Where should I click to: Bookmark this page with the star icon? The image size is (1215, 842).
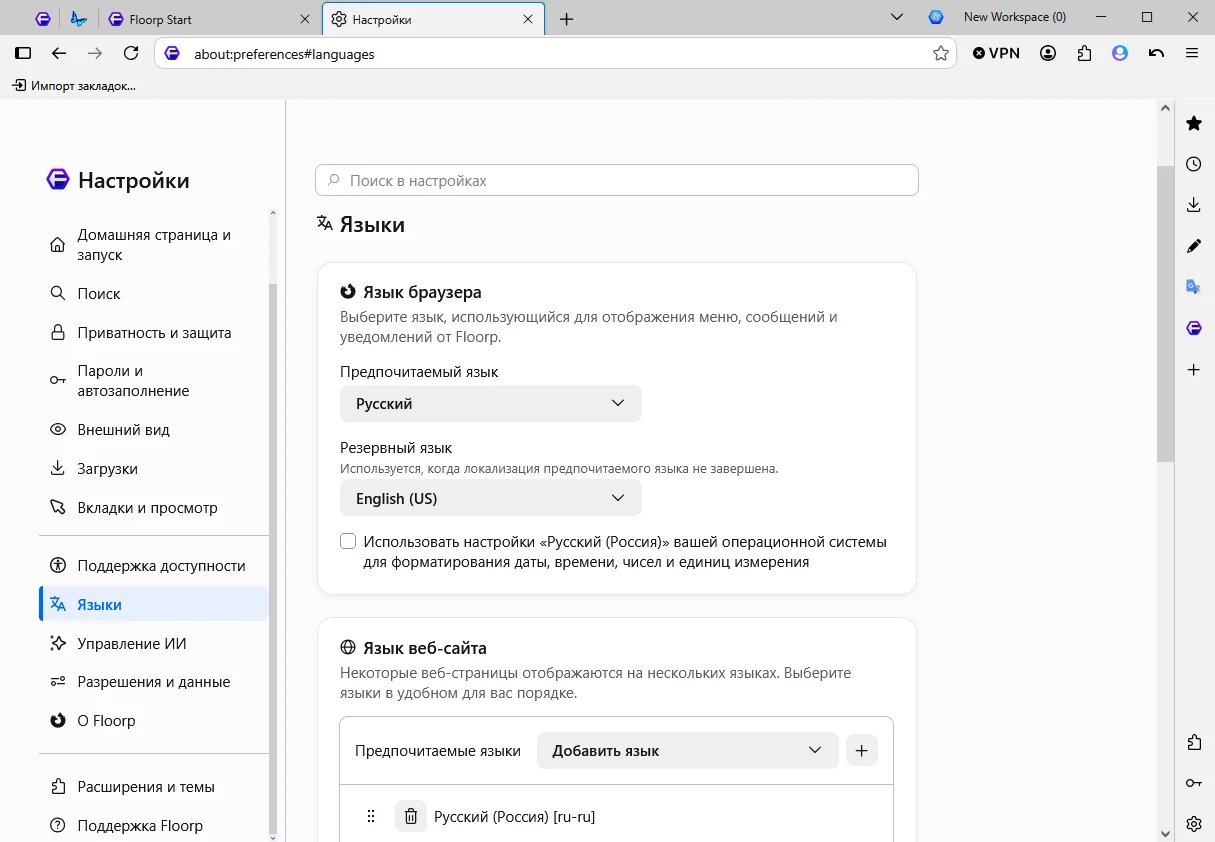(940, 54)
